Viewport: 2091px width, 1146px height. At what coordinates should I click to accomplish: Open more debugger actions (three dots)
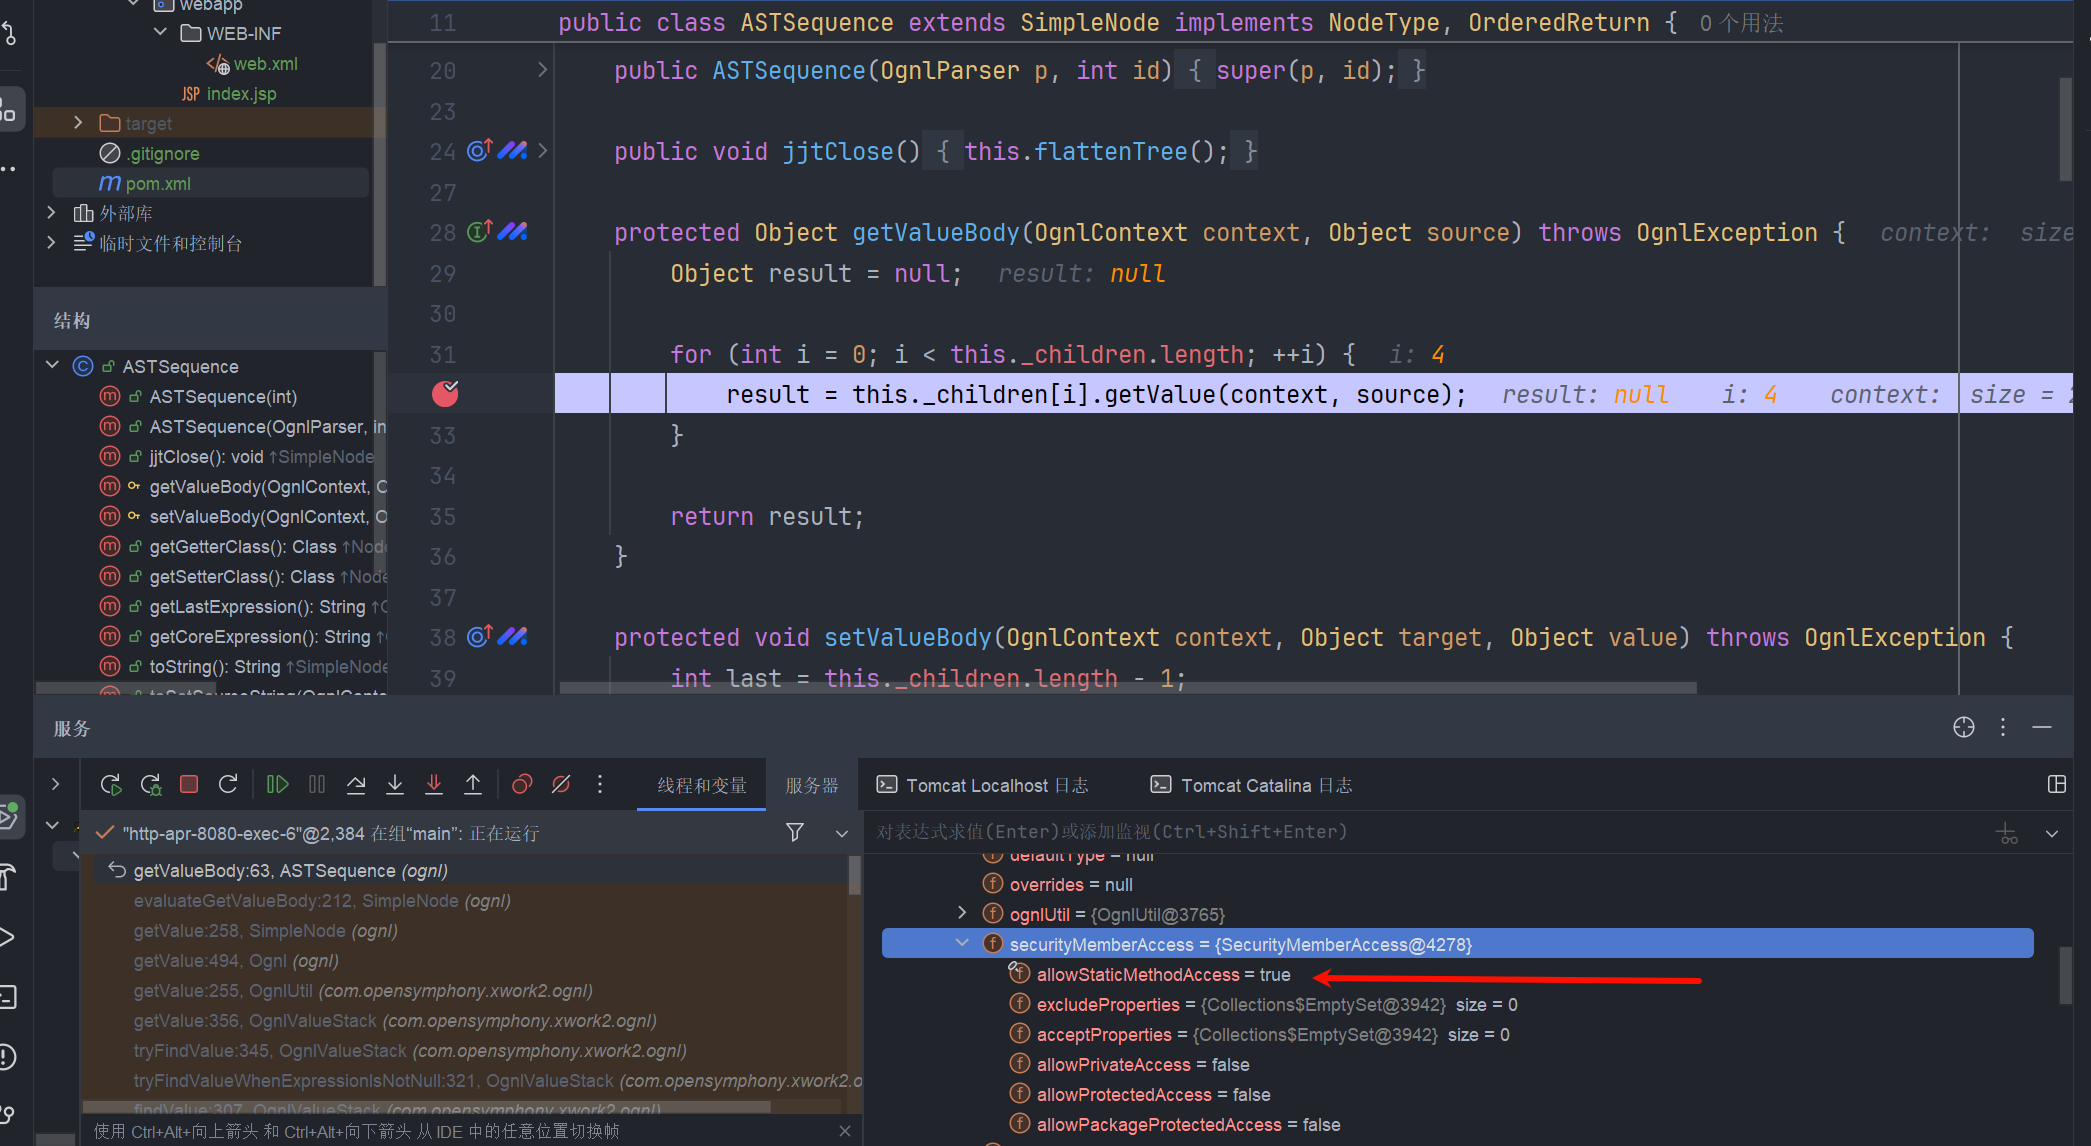[x=600, y=785]
